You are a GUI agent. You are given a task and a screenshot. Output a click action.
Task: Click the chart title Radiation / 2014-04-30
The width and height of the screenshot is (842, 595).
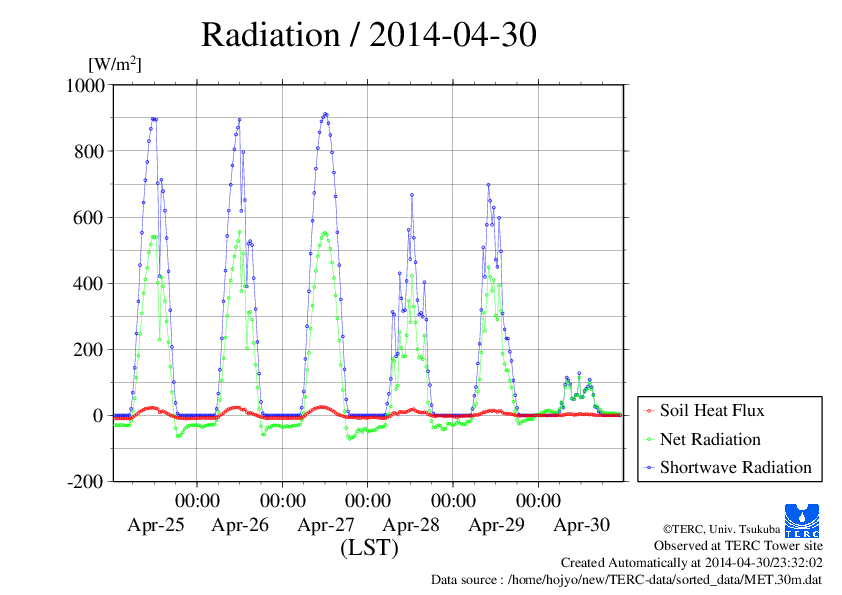click(x=368, y=35)
